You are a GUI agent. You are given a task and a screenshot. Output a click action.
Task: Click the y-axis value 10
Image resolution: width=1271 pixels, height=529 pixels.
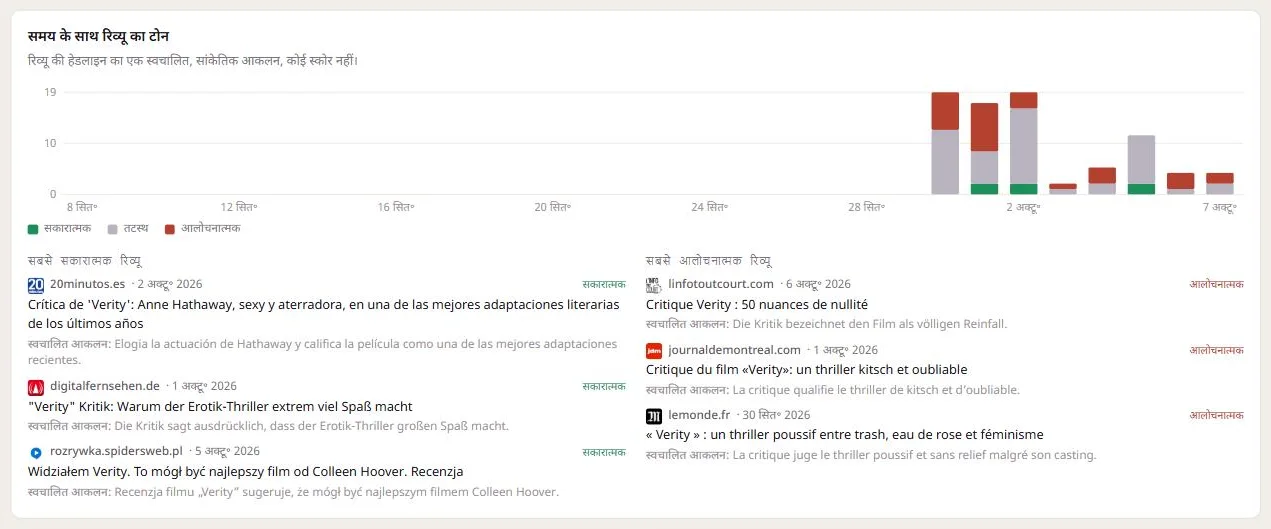click(49, 143)
